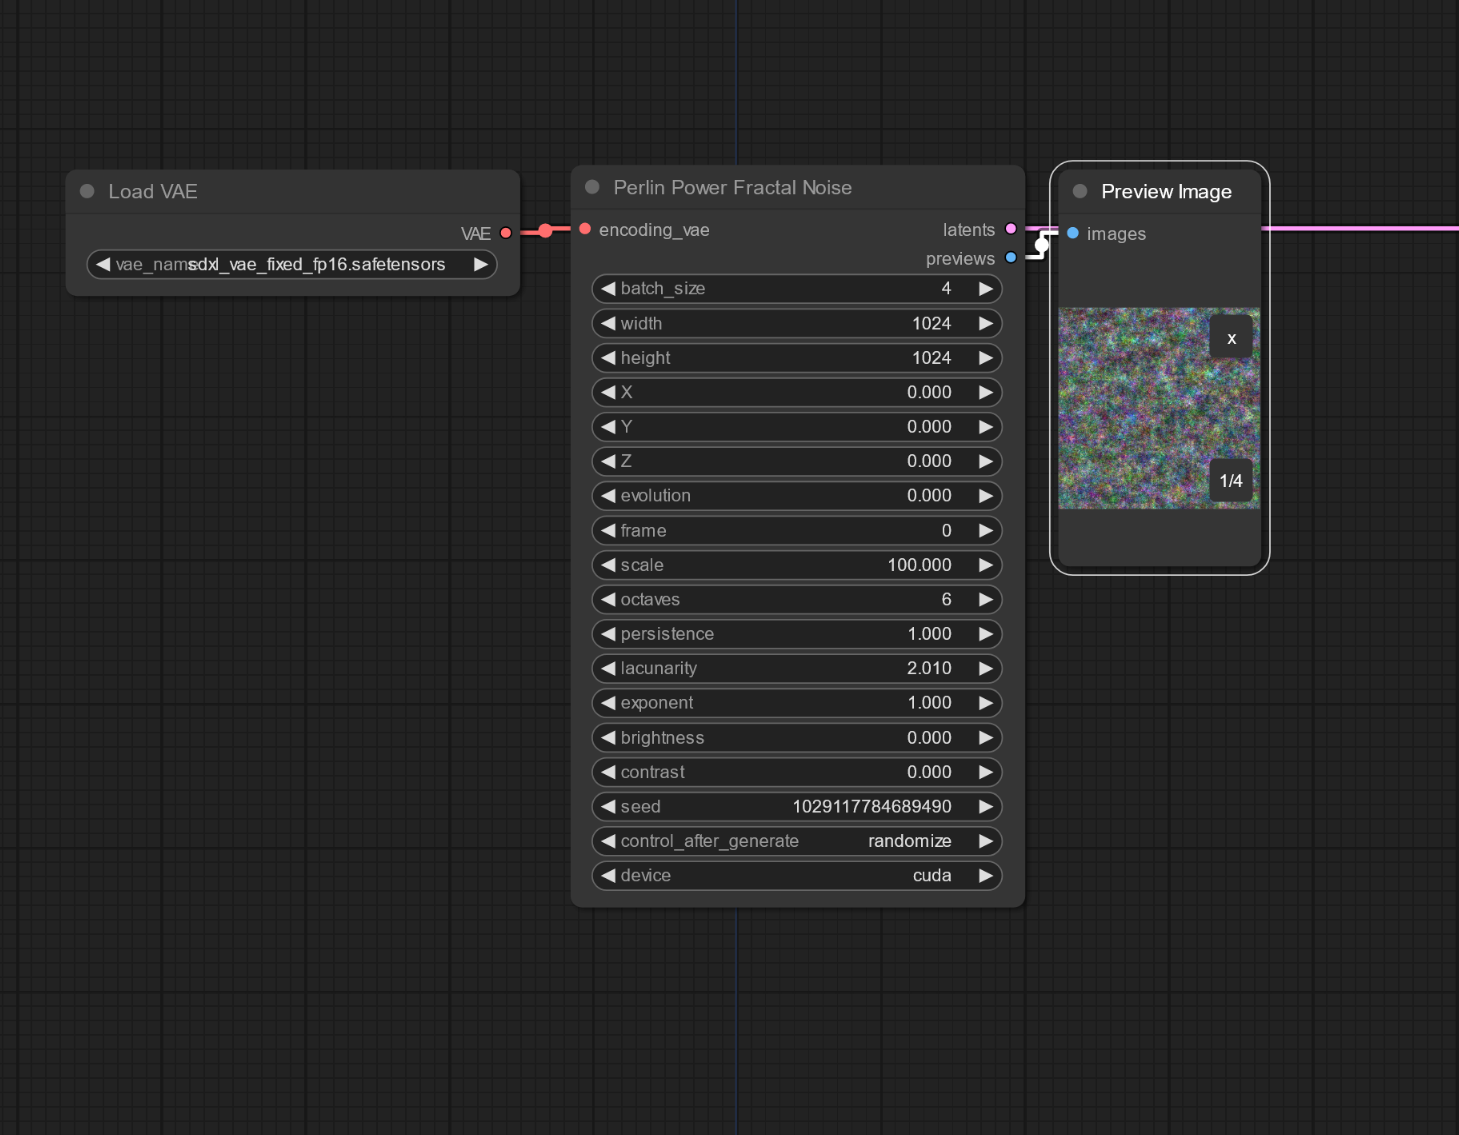Click the encoding_vae input connector
The image size is (1459, 1135).
pyautogui.click(x=585, y=229)
